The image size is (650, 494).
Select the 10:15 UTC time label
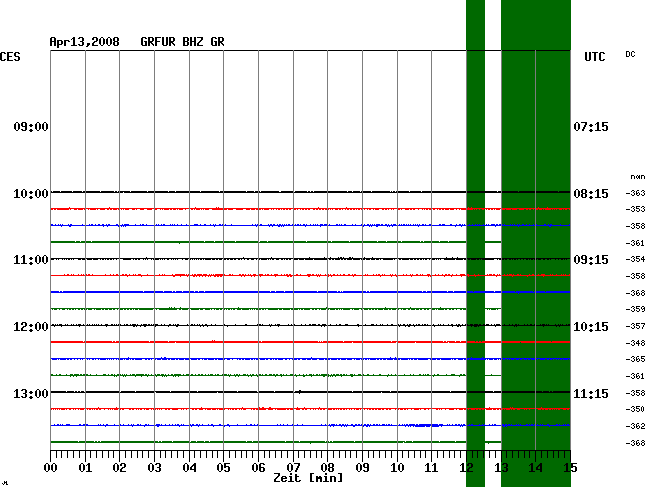(x=591, y=327)
